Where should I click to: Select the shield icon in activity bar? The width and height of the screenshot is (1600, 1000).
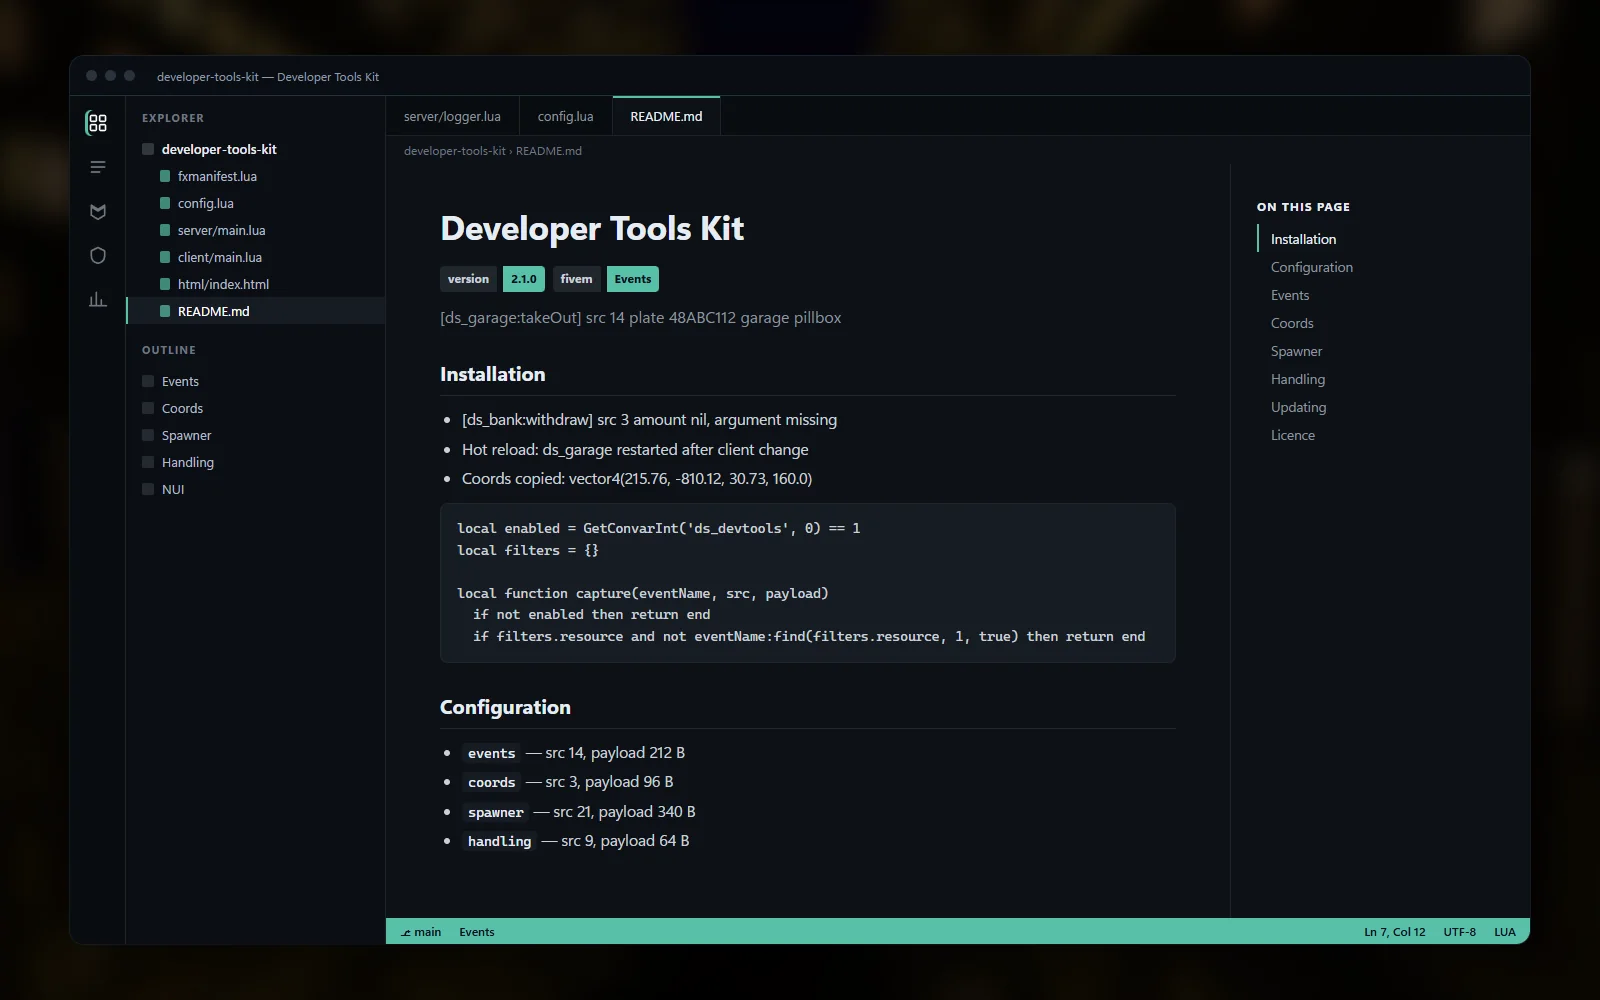tap(97, 255)
